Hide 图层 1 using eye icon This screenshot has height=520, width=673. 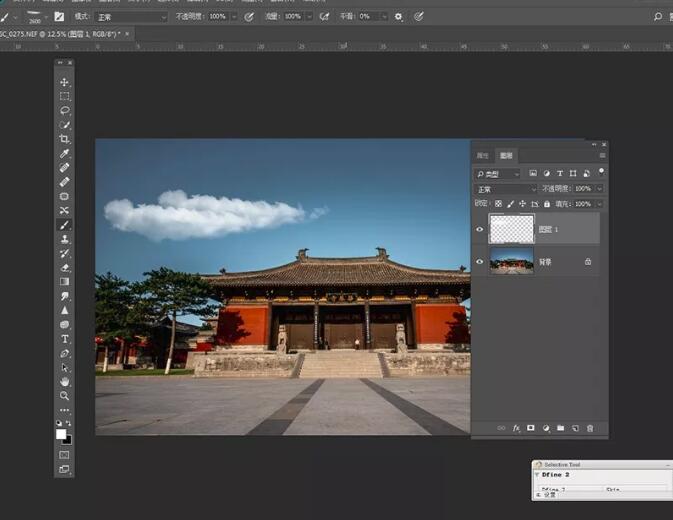pyautogui.click(x=479, y=229)
